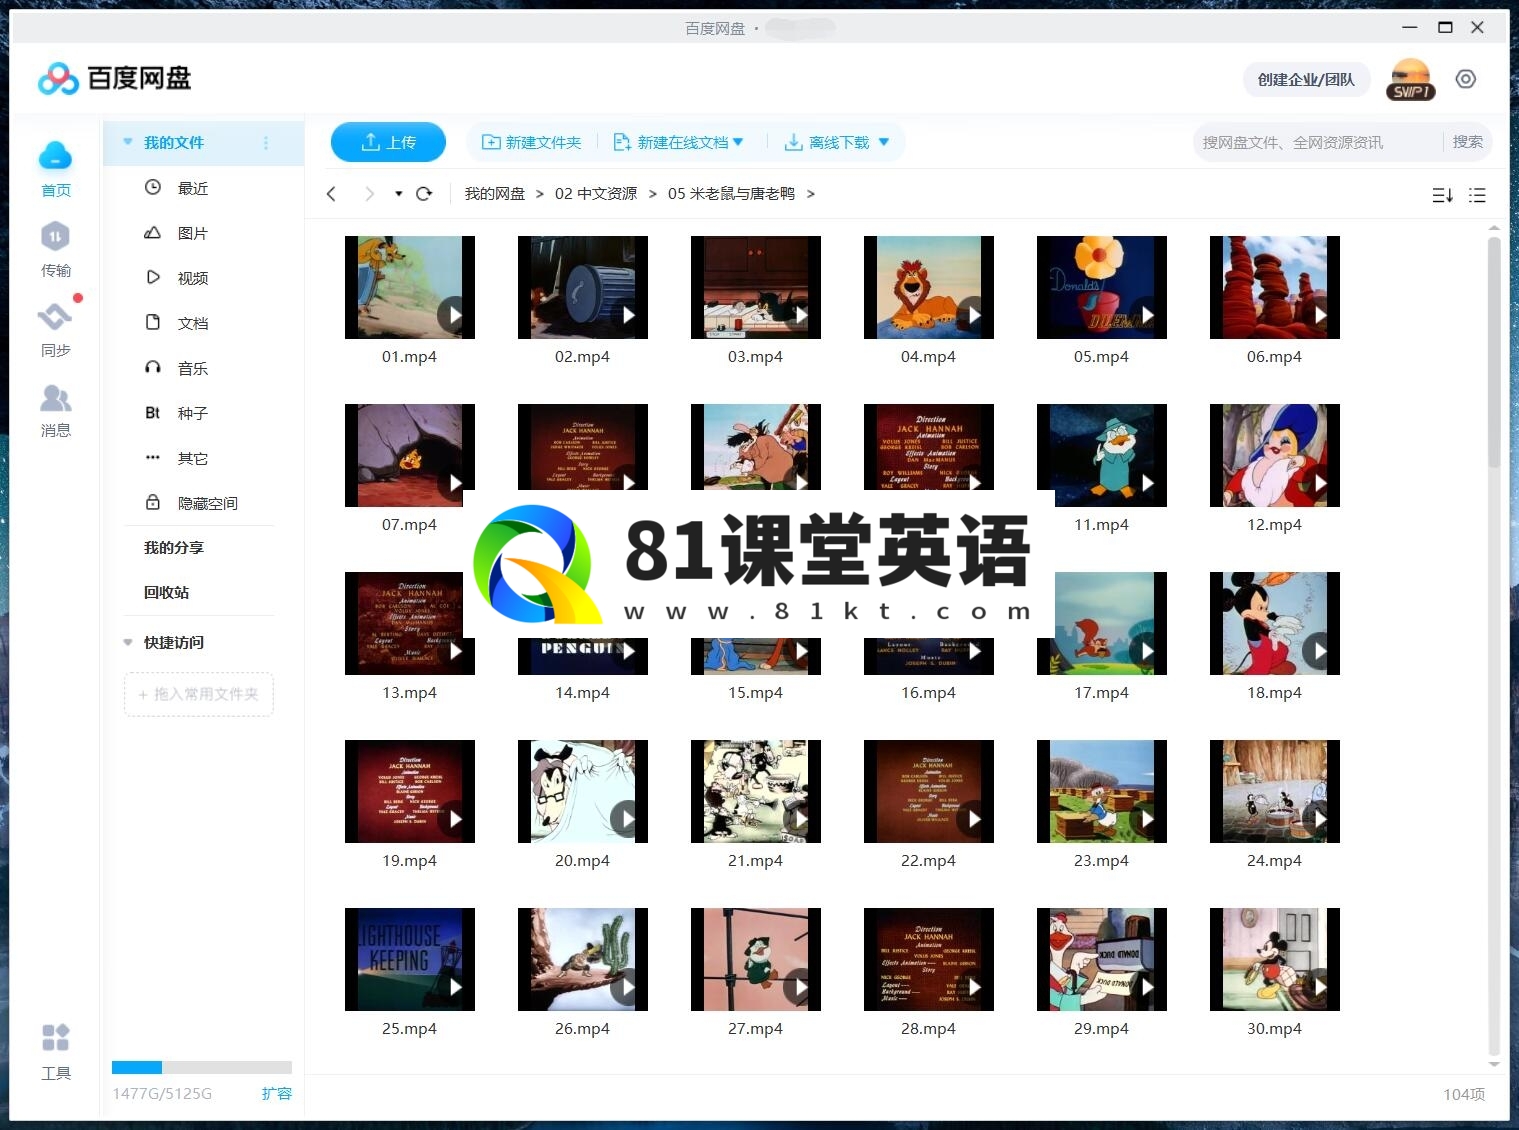The height and width of the screenshot is (1130, 1519).
Task: Open the three-dot menu beside 我的文件
Action: (266, 143)
